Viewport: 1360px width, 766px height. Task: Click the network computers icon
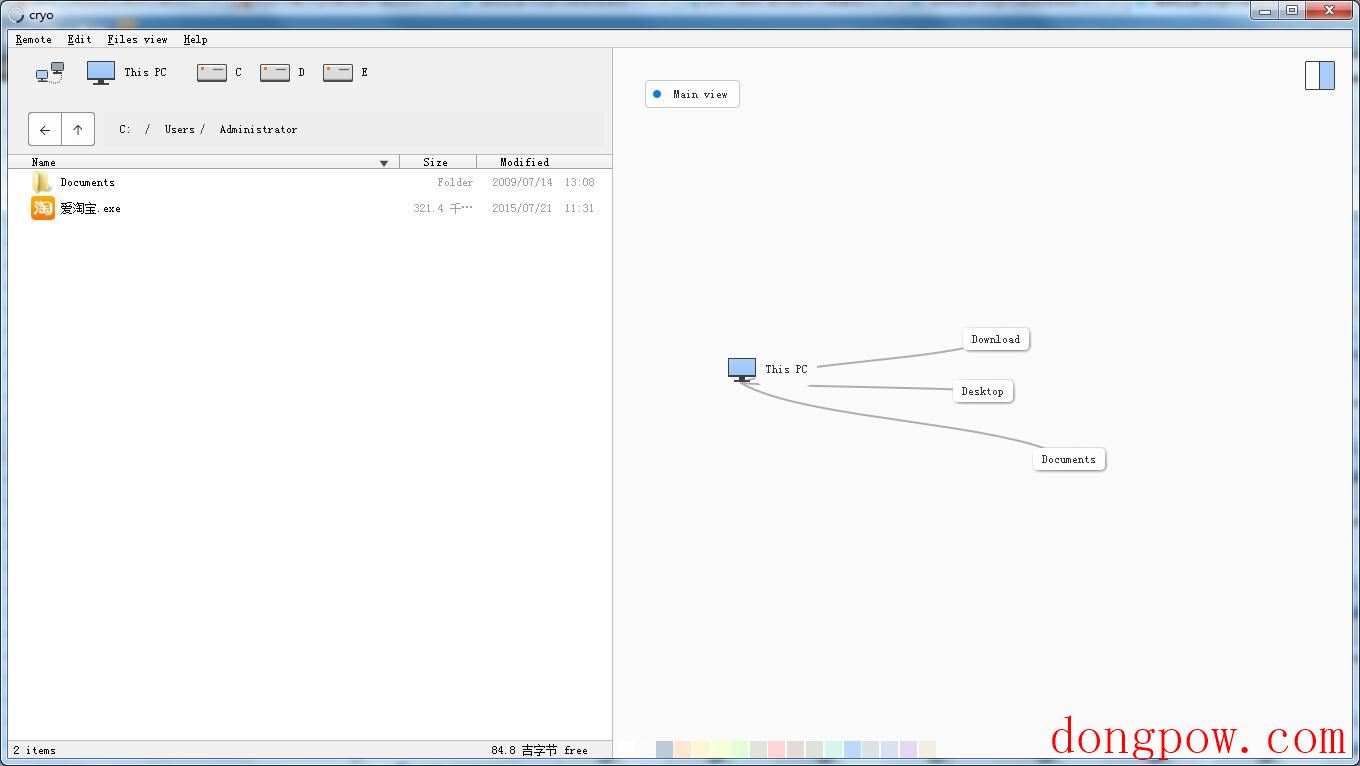[50, 72]
